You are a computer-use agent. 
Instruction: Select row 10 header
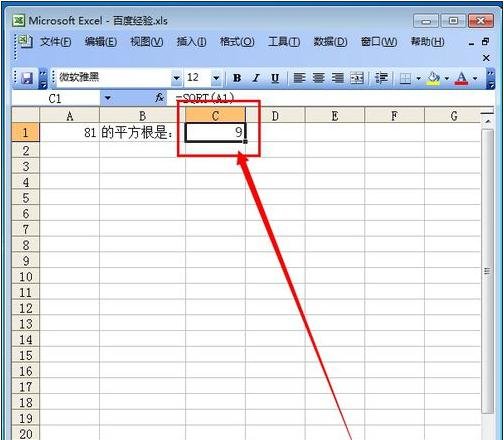coord(26,277)
